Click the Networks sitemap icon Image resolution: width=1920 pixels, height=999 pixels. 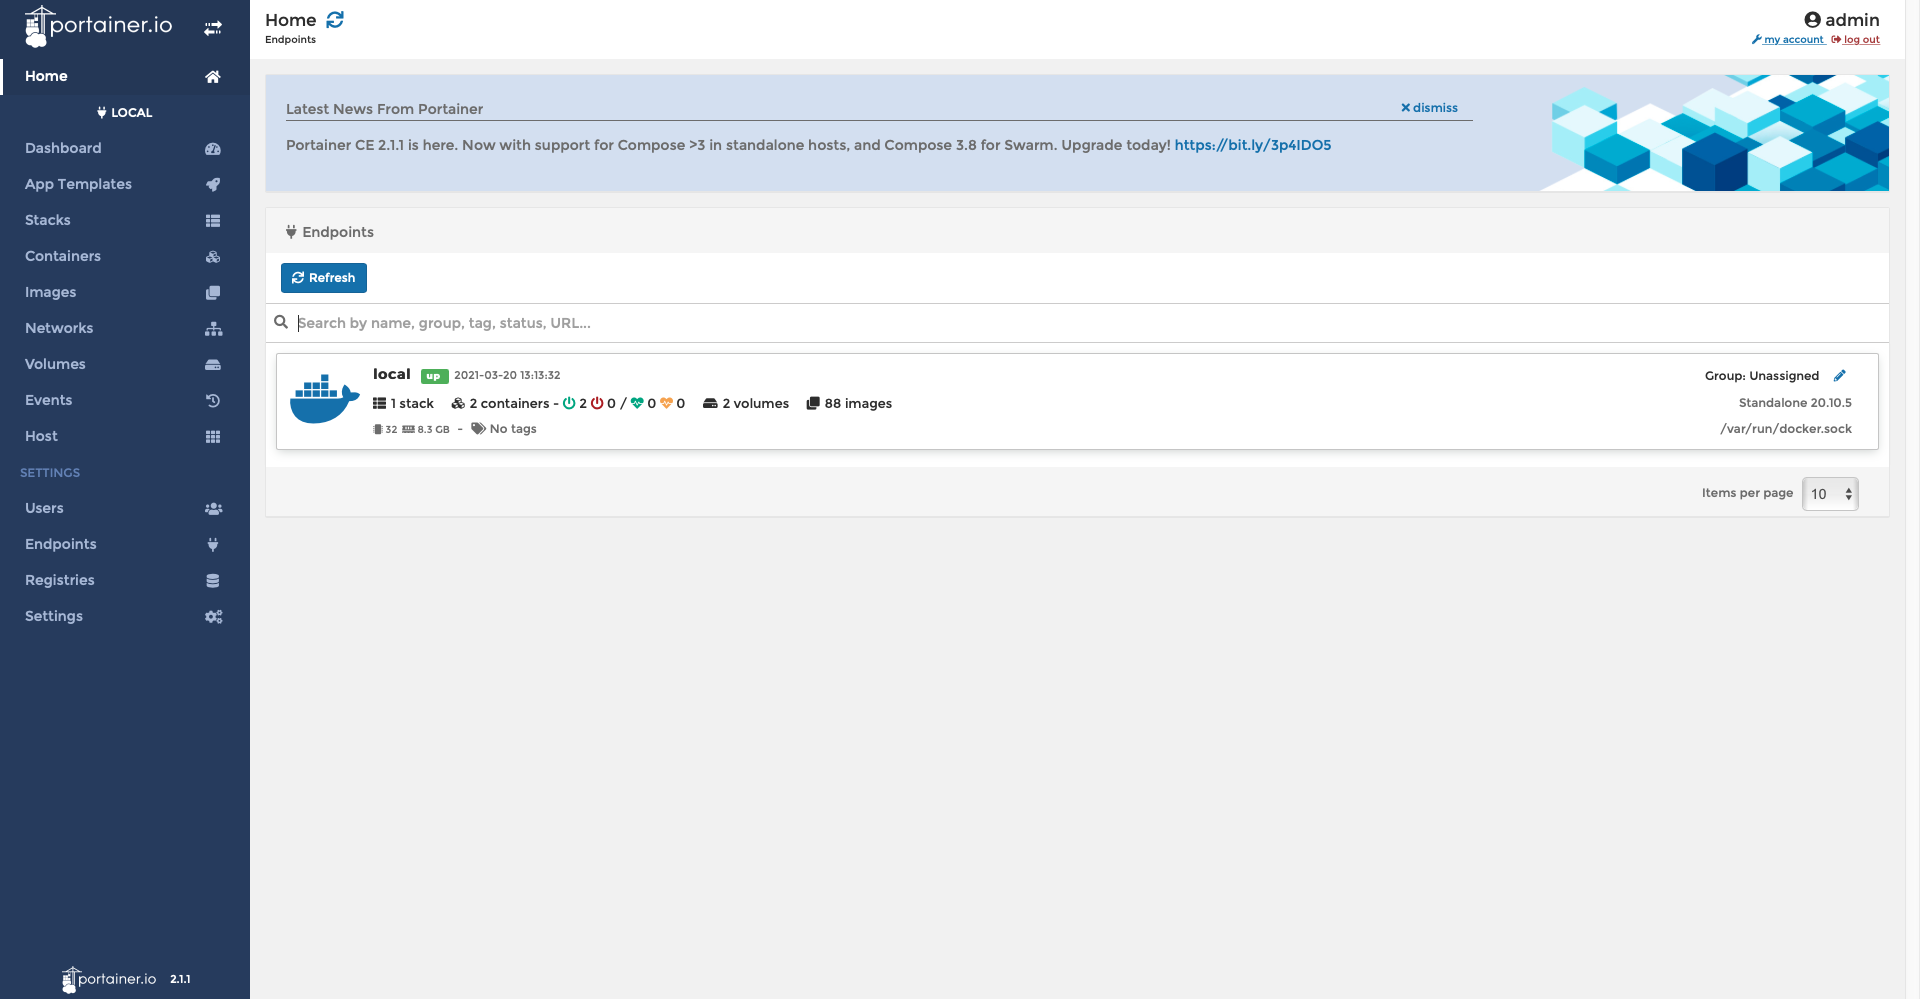(213, 329)
